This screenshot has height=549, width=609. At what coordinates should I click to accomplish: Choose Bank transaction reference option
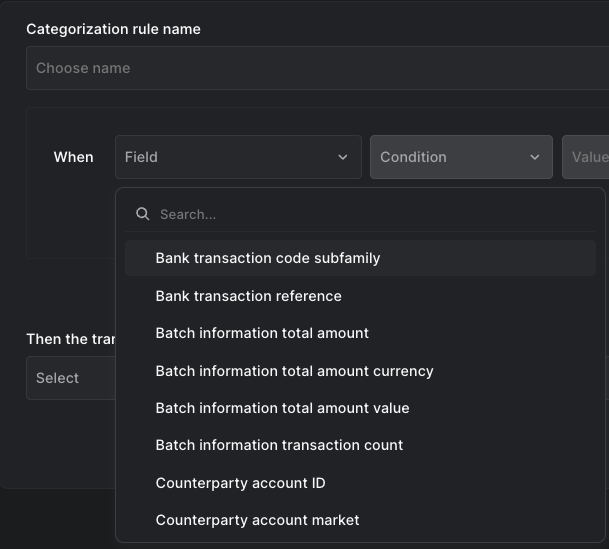coord(248,296)
